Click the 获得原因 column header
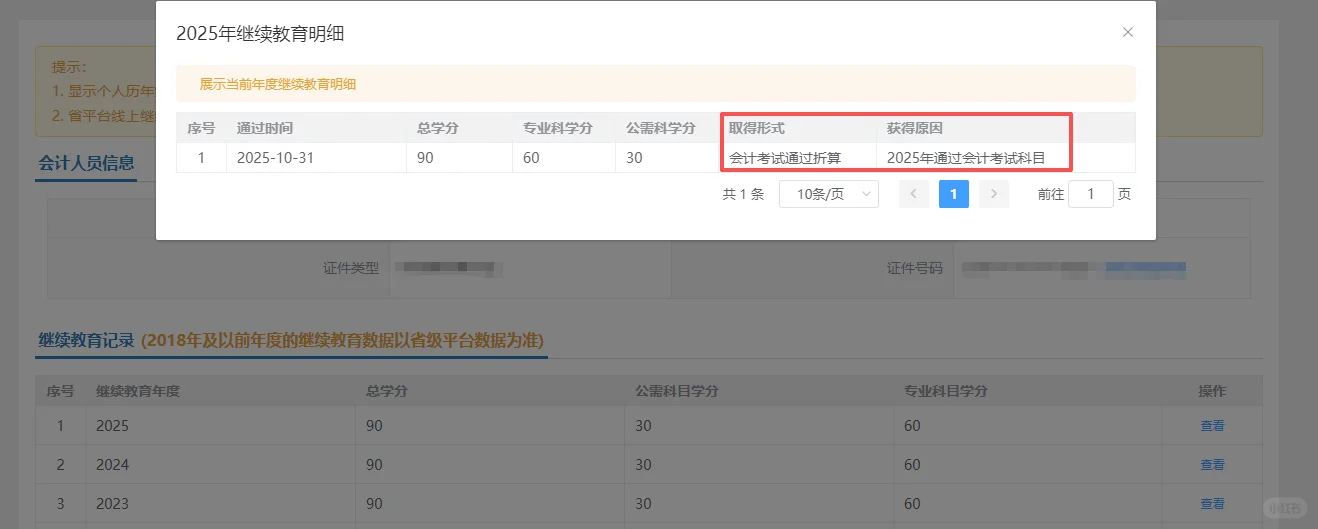Viewport: 1318px width, 529px height. click(914, 128)
